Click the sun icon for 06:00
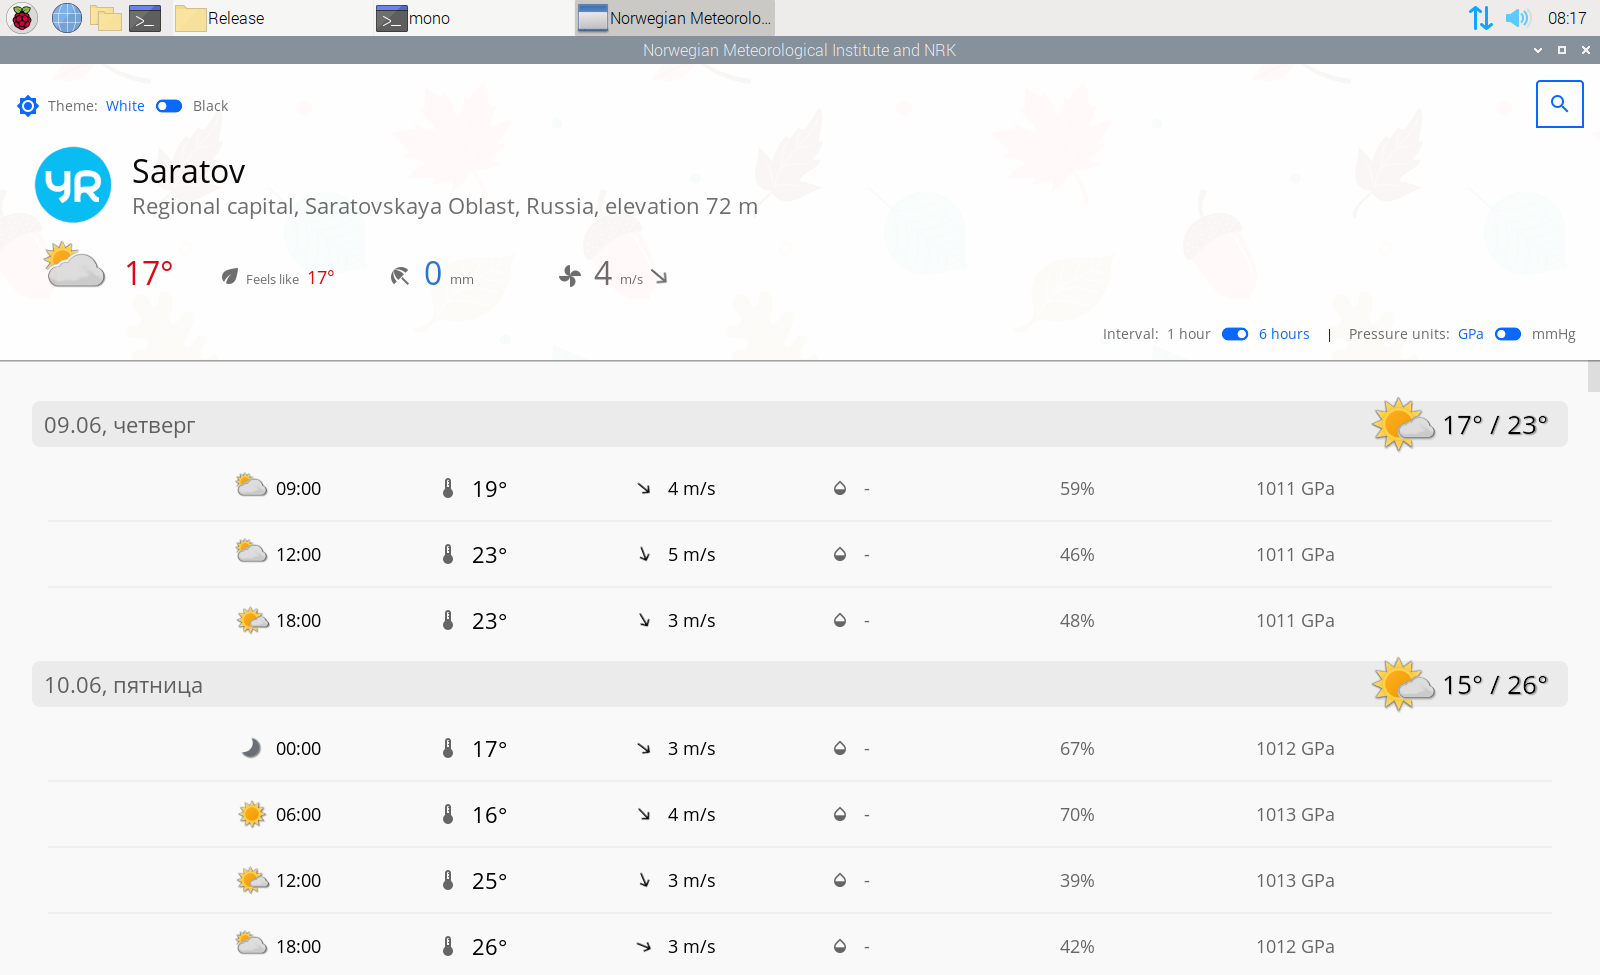Viewport: 1600px width, 975px height. click(252, 814)
